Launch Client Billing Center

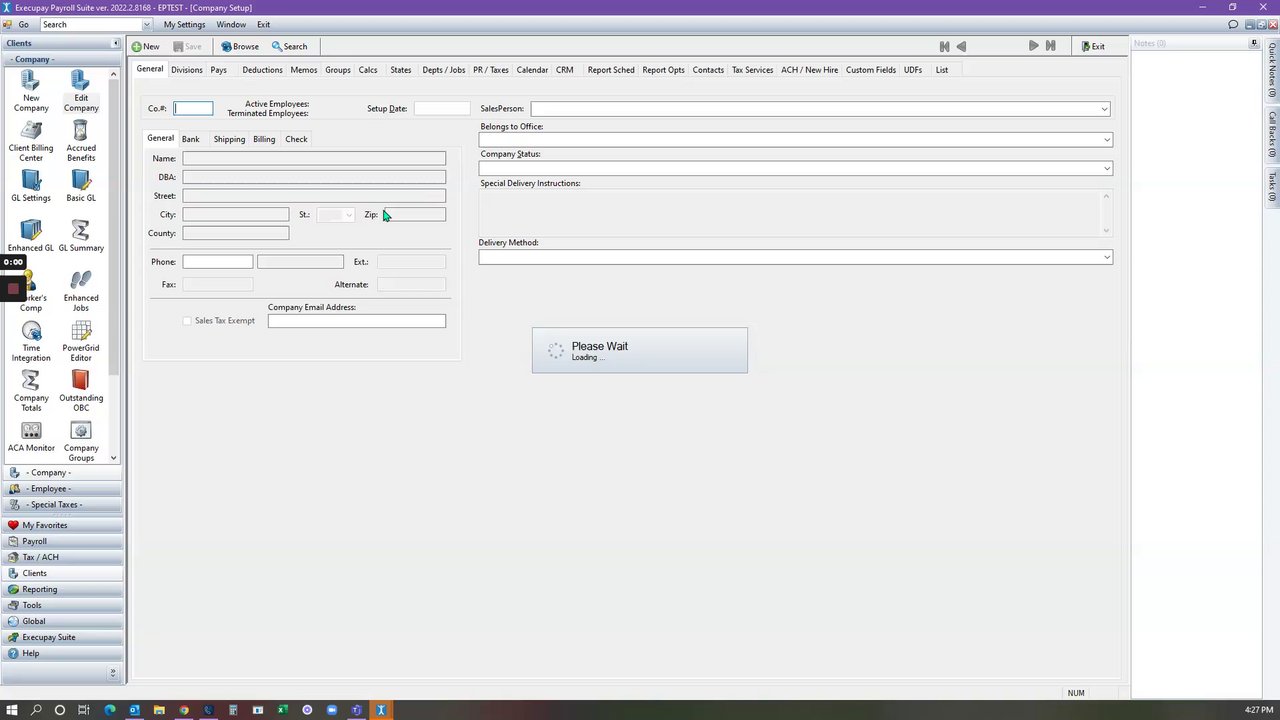pyautogui.click(x=31, y=141)
